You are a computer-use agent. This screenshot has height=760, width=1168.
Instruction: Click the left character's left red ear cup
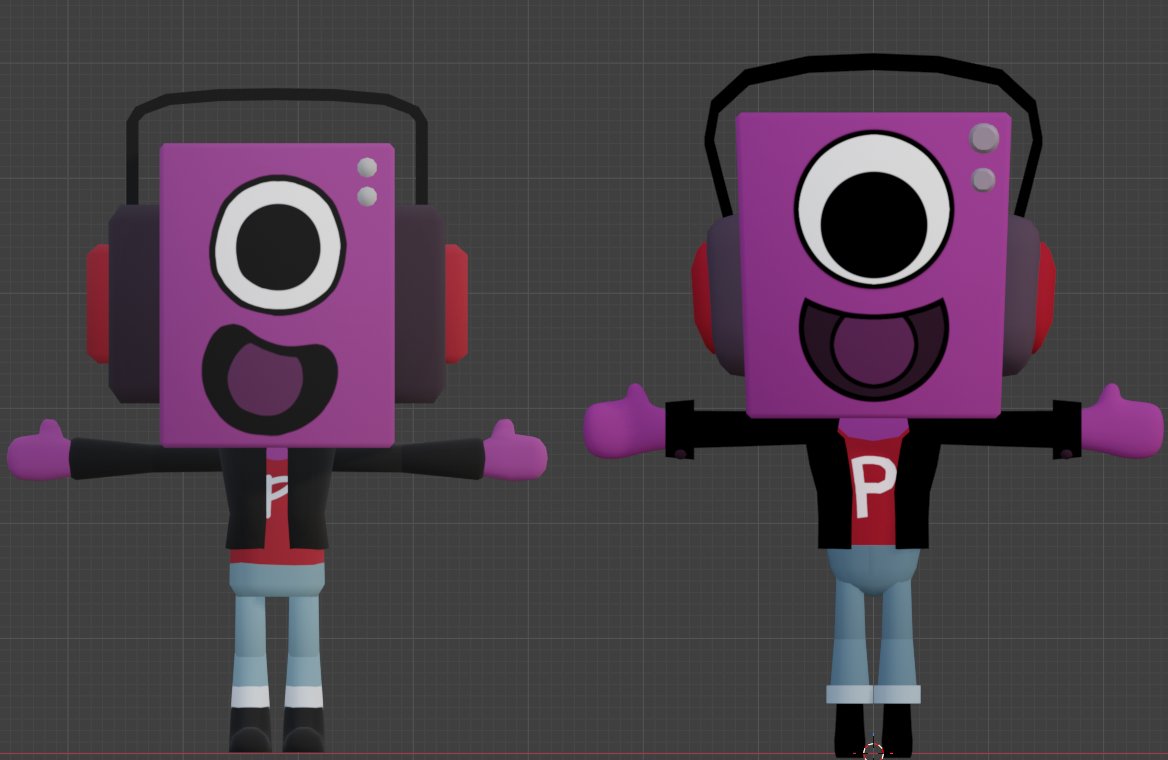[98, 304]
